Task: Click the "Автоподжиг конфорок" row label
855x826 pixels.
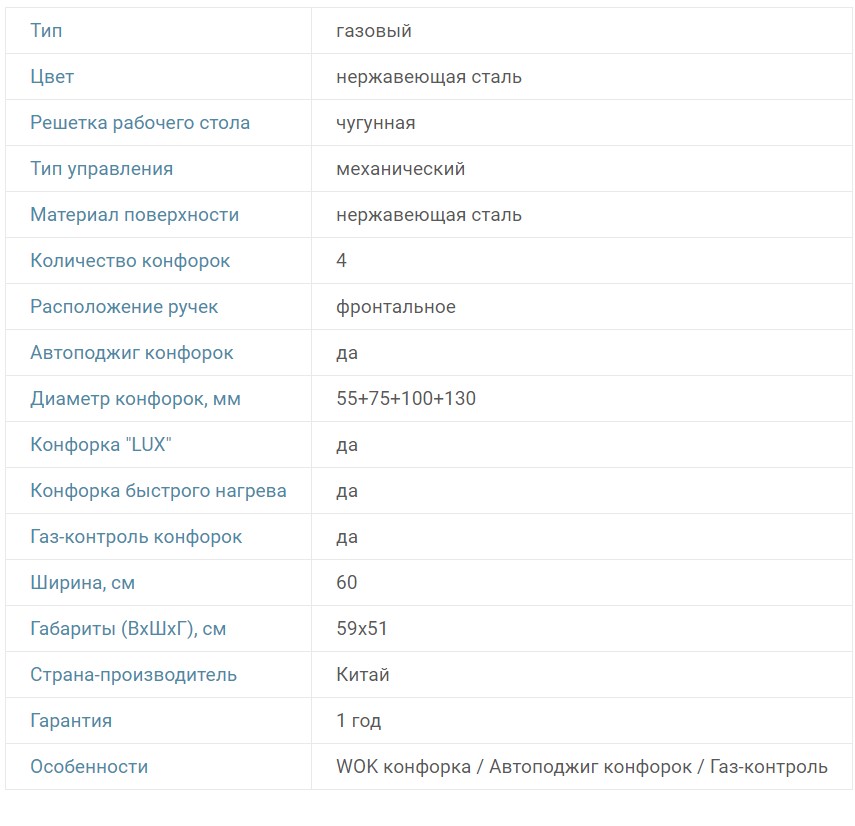Action: [x=131, y=353]
